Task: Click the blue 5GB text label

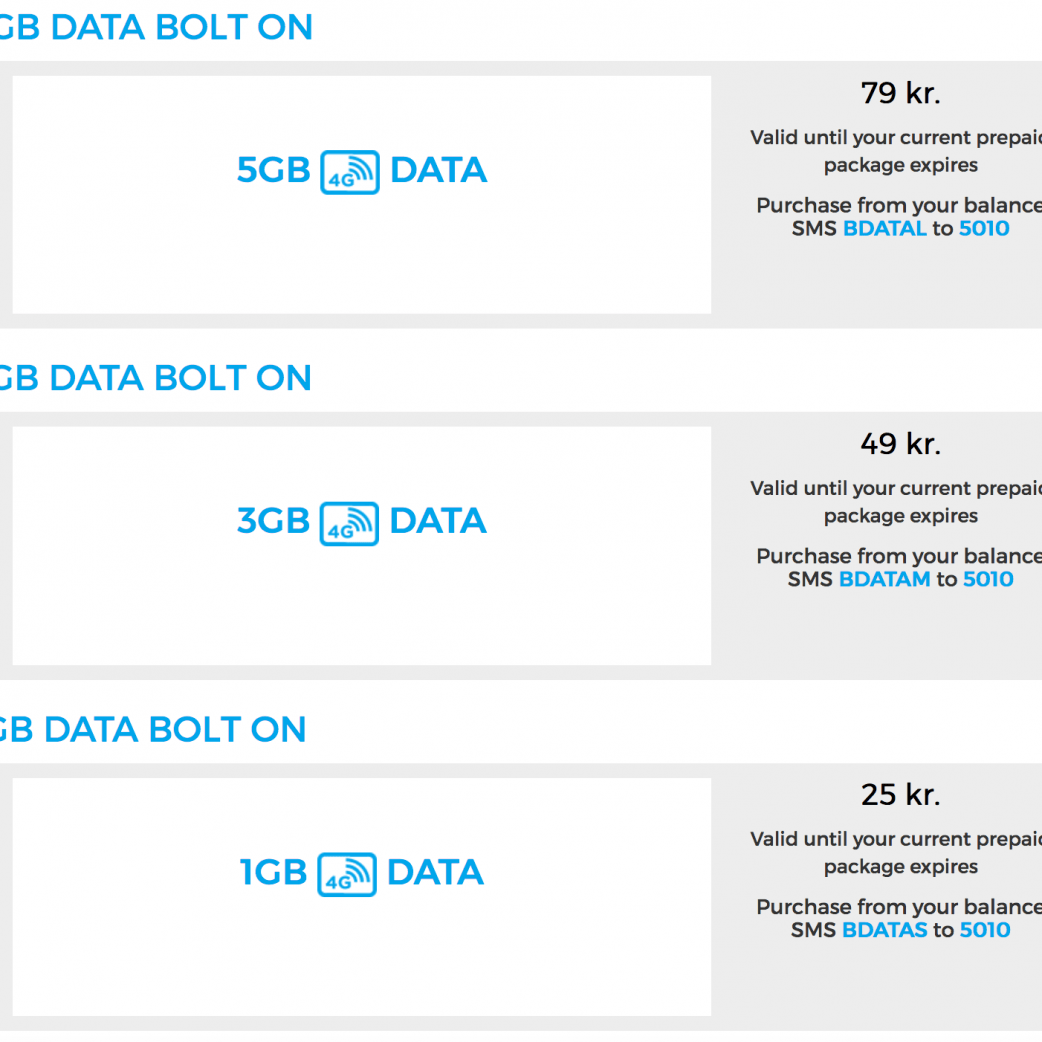Action: click(273, 171)
